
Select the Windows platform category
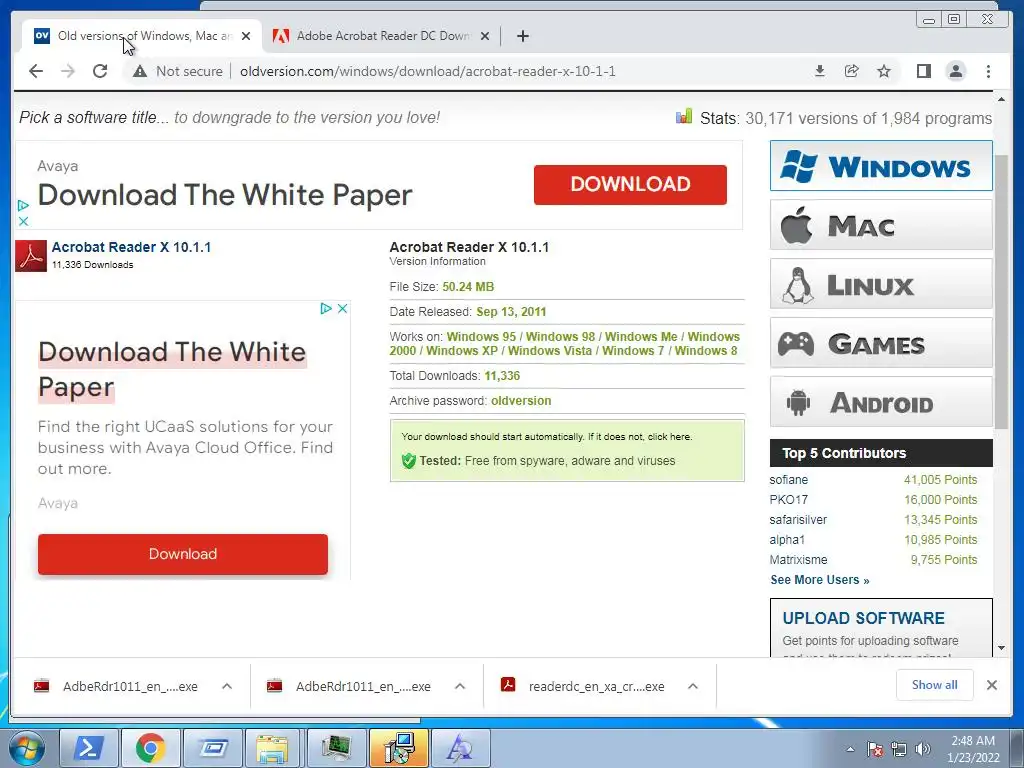pyautogui.click(x=881, y=166)
